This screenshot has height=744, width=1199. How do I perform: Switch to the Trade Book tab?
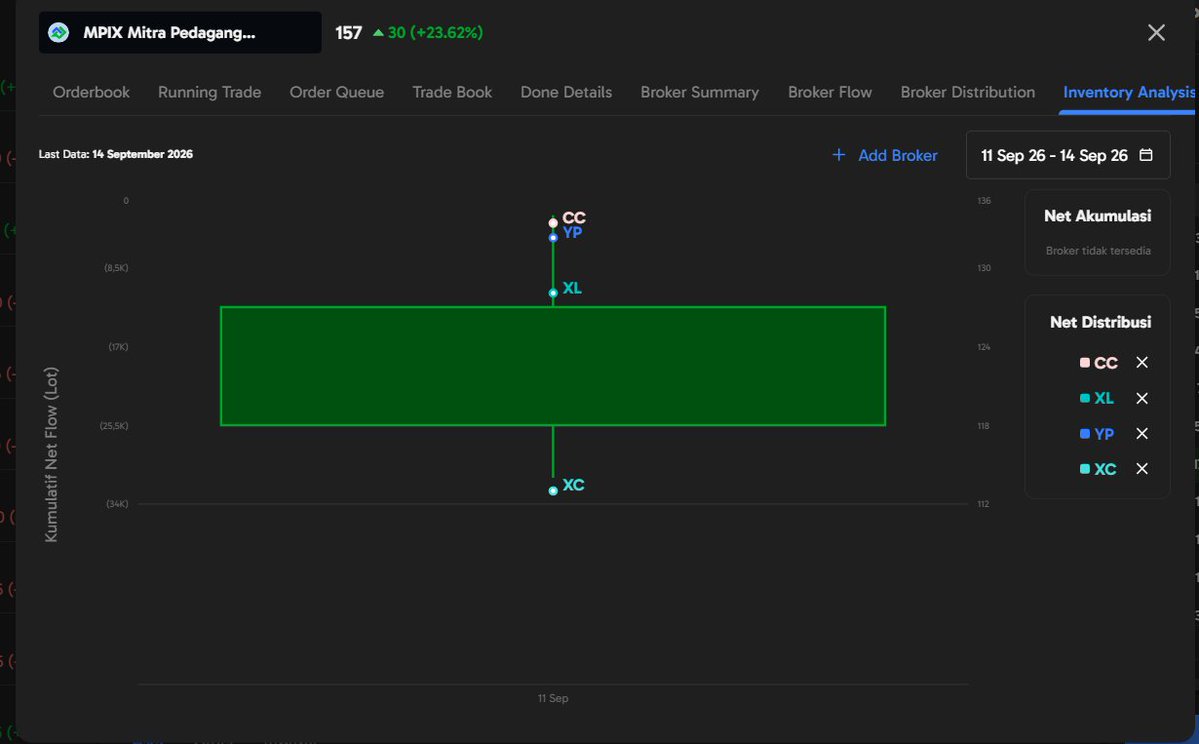click(452, 92)
